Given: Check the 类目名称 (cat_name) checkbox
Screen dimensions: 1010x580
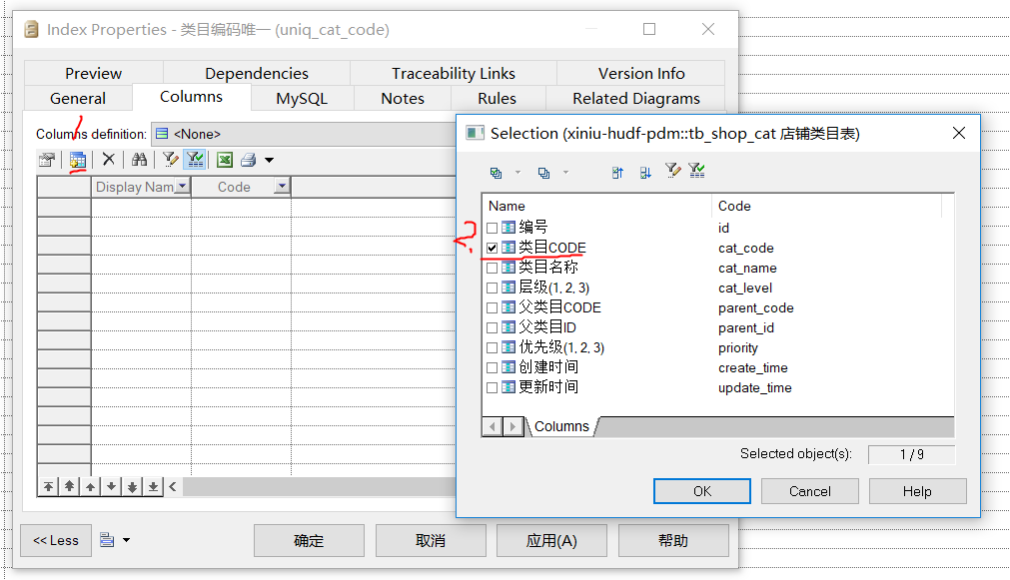Looking at the screenshot, I should pyautogui.click(x=492, y=268).
